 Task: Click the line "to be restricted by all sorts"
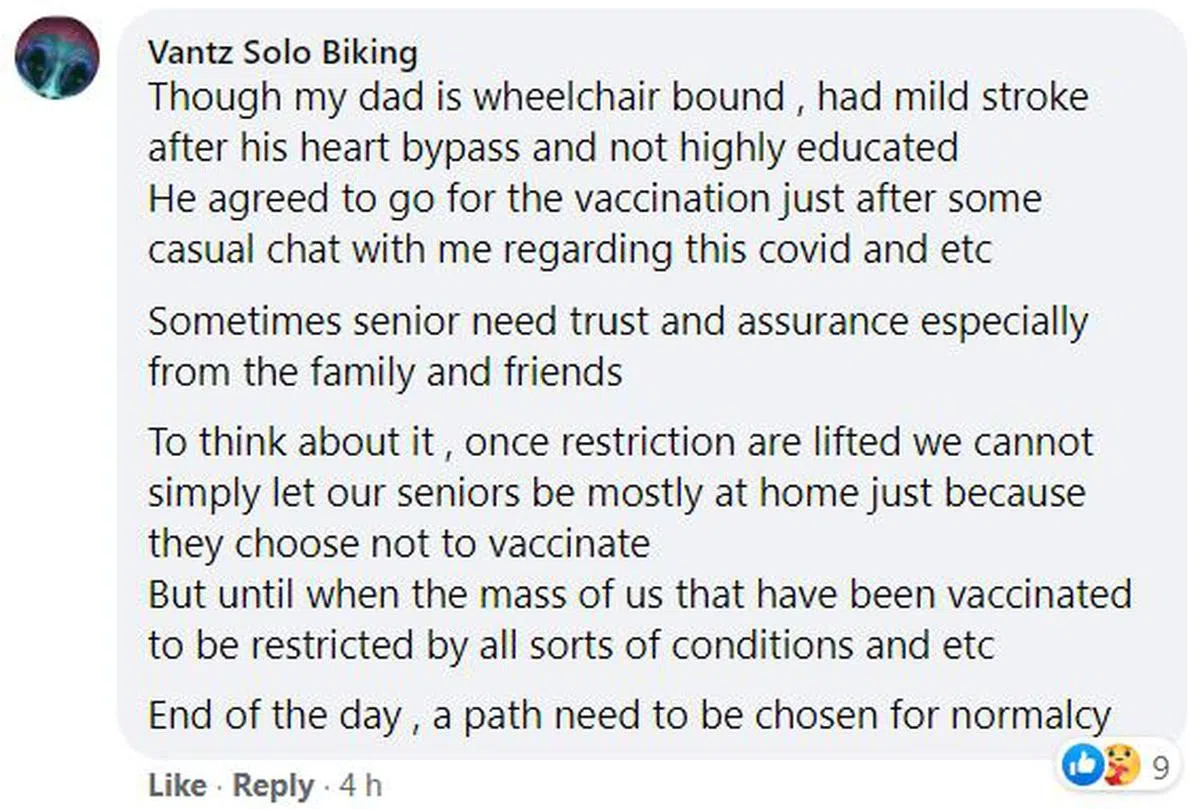tap(570, 645)
